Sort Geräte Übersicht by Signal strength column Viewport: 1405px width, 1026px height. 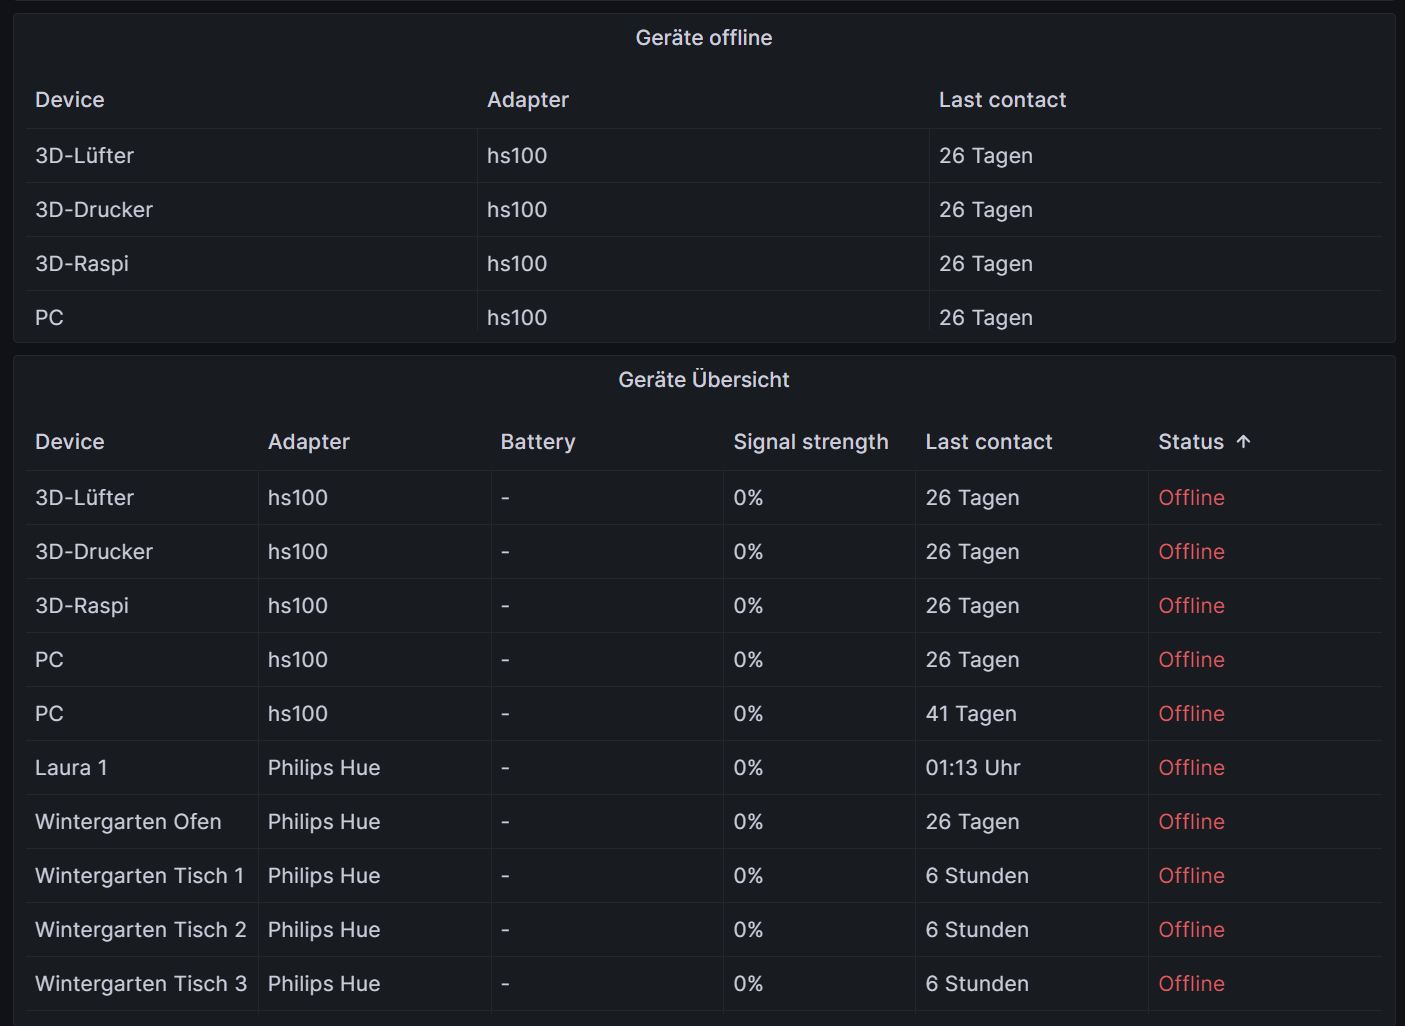pyautogui.click(x=810, y=442)
